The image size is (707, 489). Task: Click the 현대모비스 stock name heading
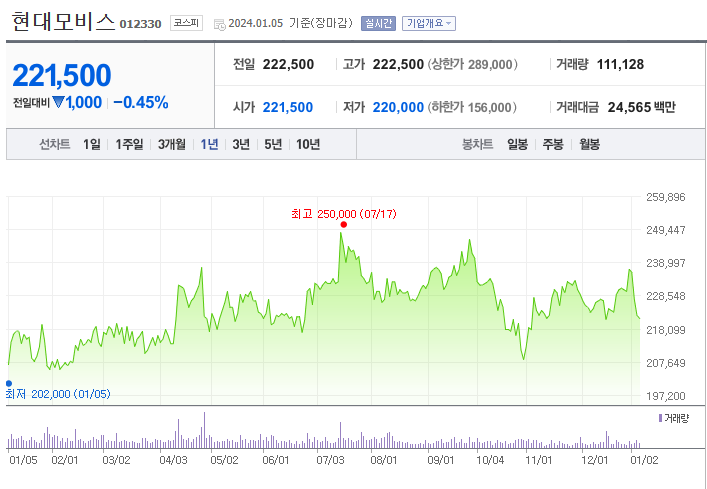(x=63, y=22)
